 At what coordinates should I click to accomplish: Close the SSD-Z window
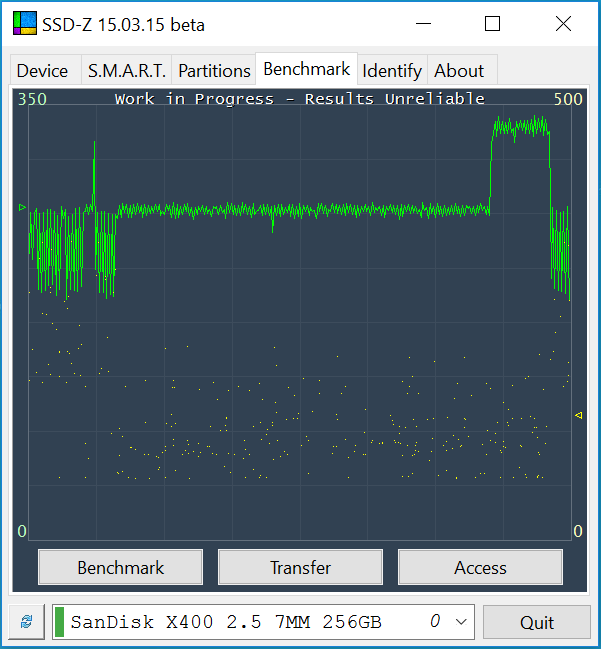click(563, 24)
